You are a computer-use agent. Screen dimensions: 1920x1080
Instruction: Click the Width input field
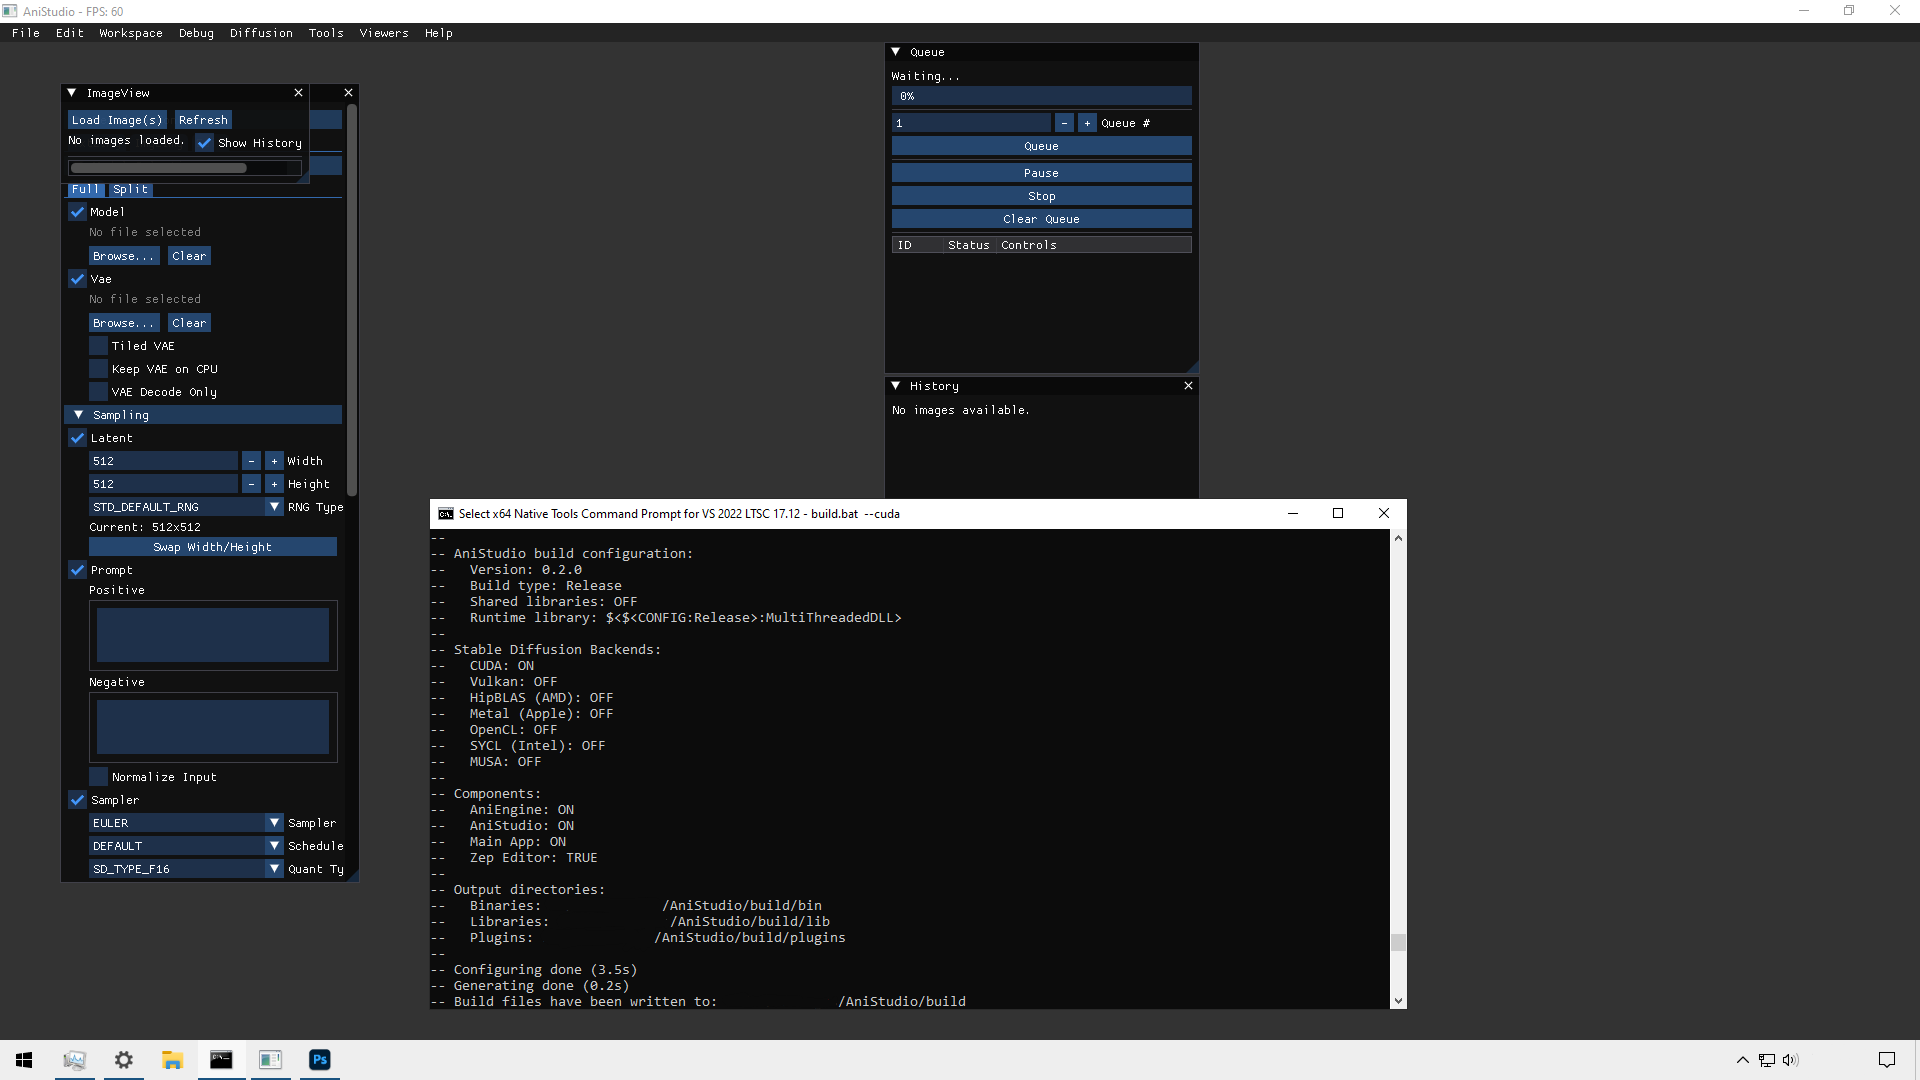[164, 461]
